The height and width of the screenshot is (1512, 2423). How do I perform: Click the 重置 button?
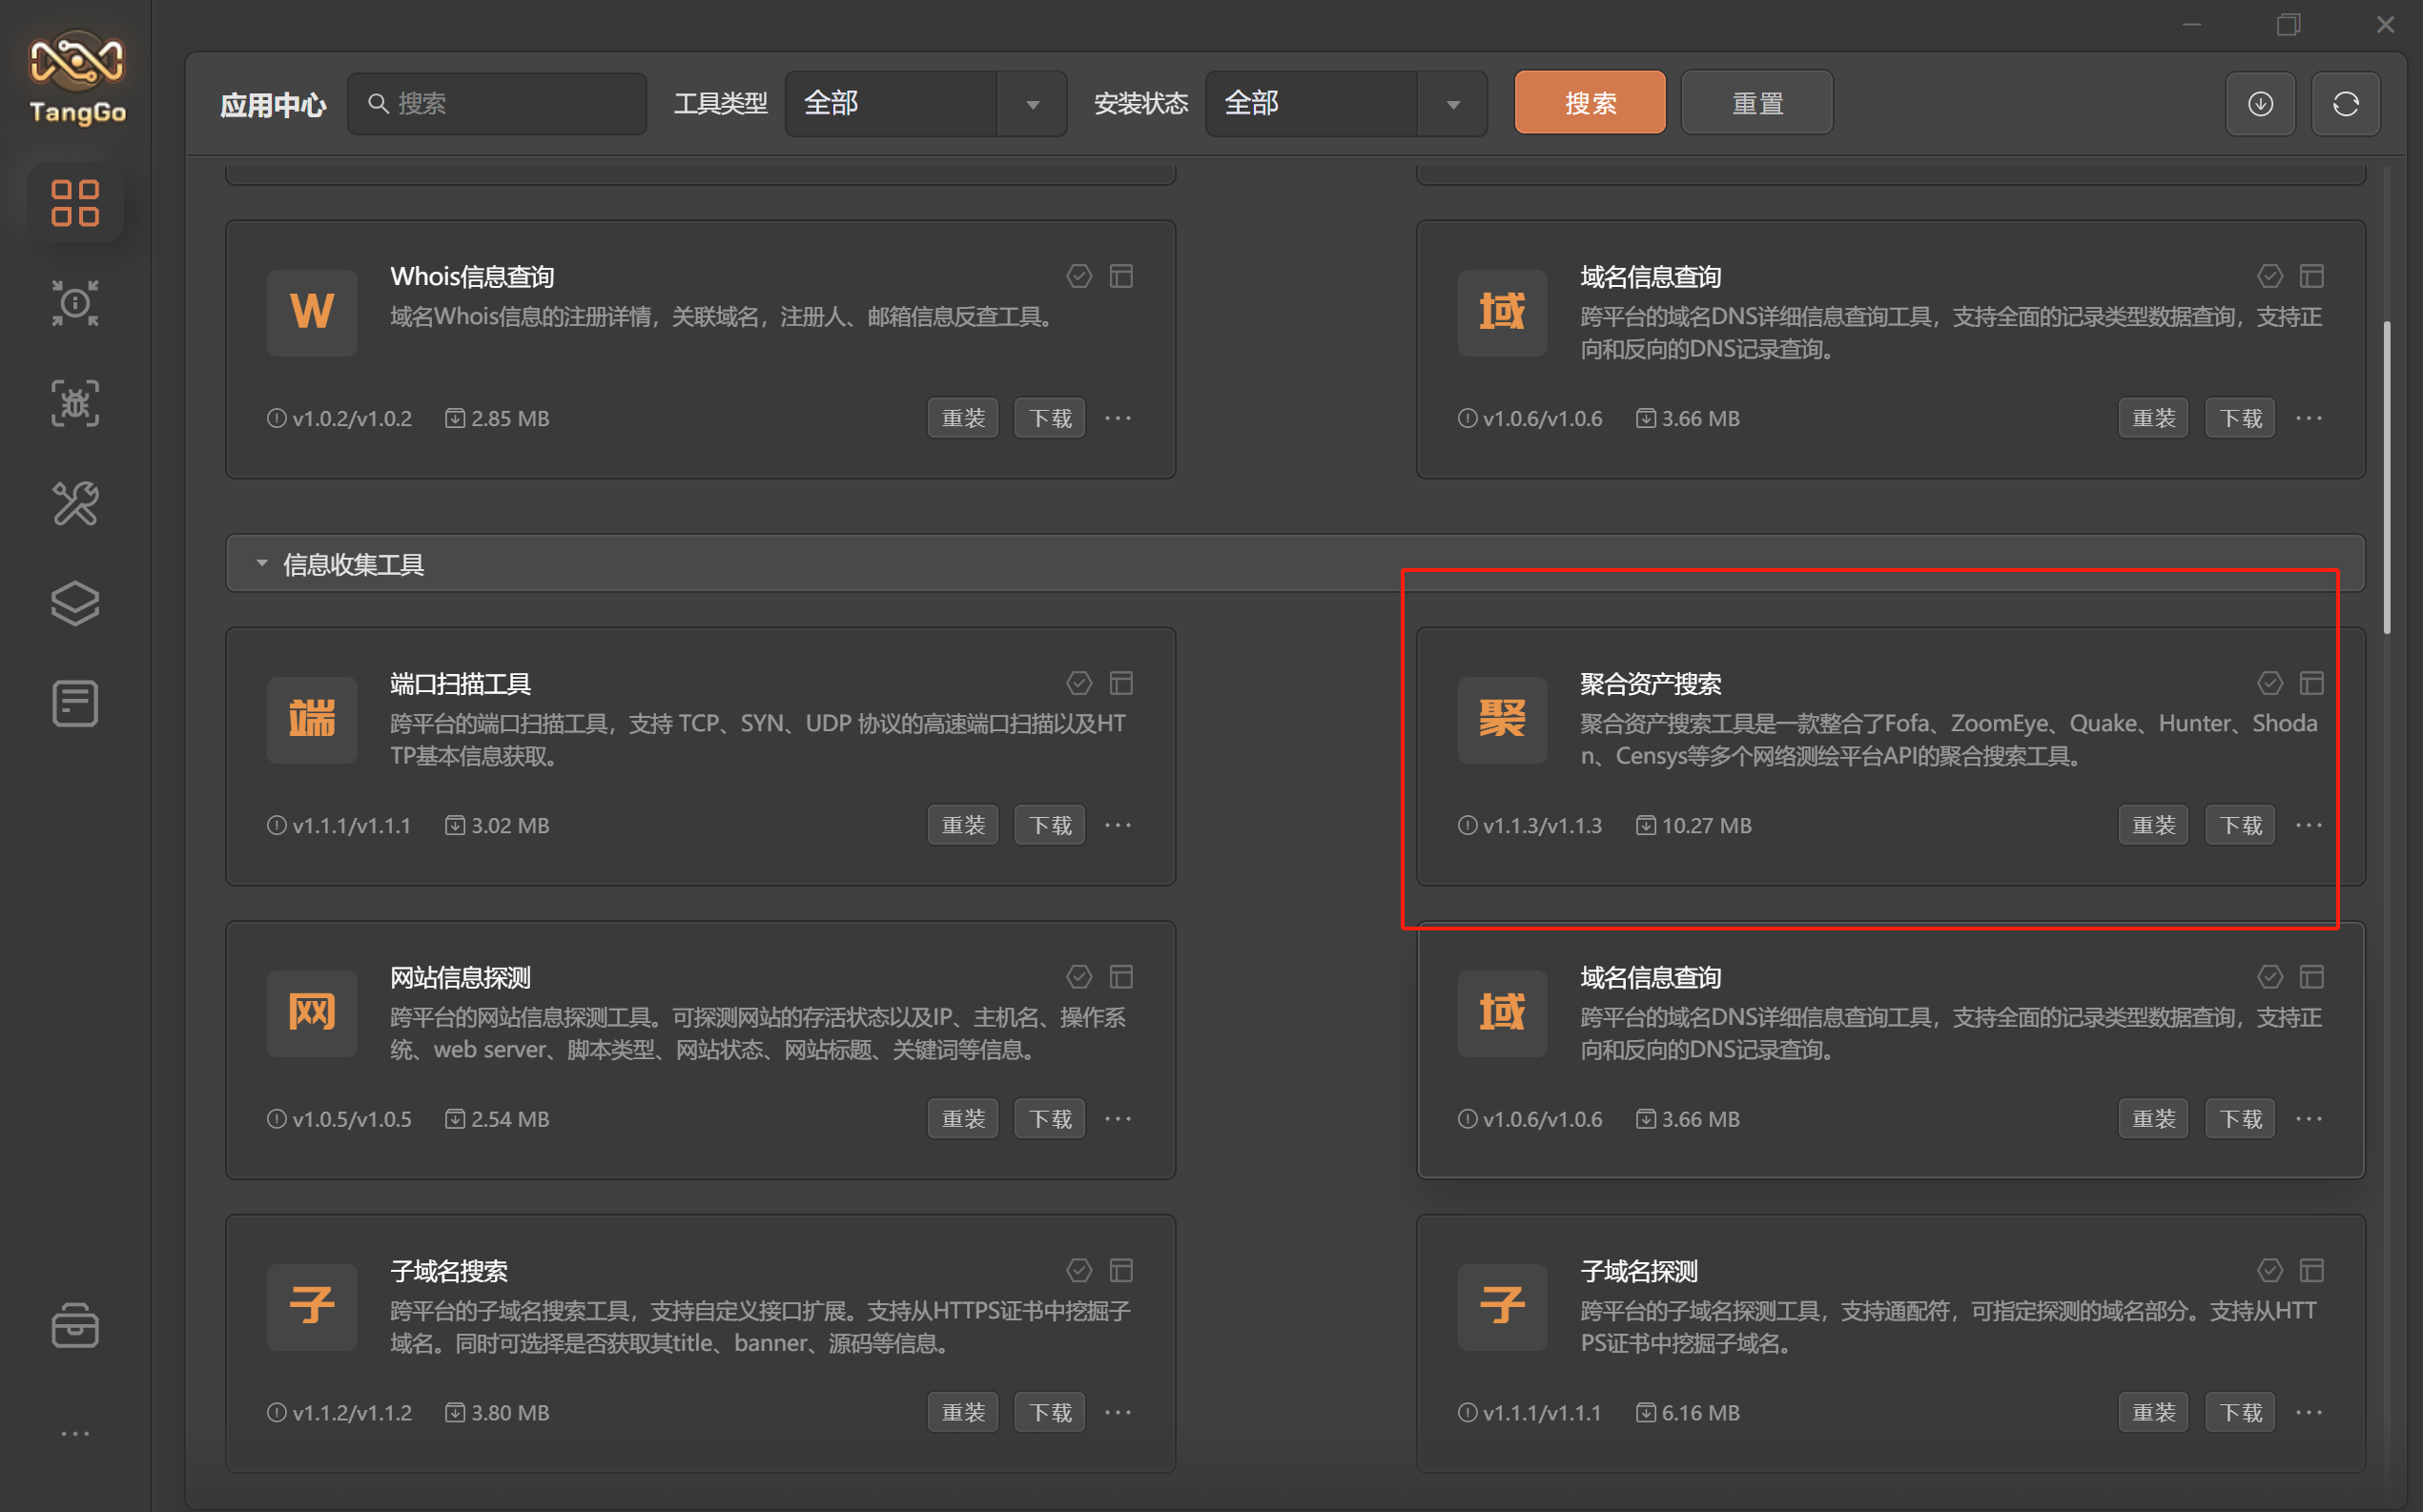pyautogui.click(x=1757, y=103)
